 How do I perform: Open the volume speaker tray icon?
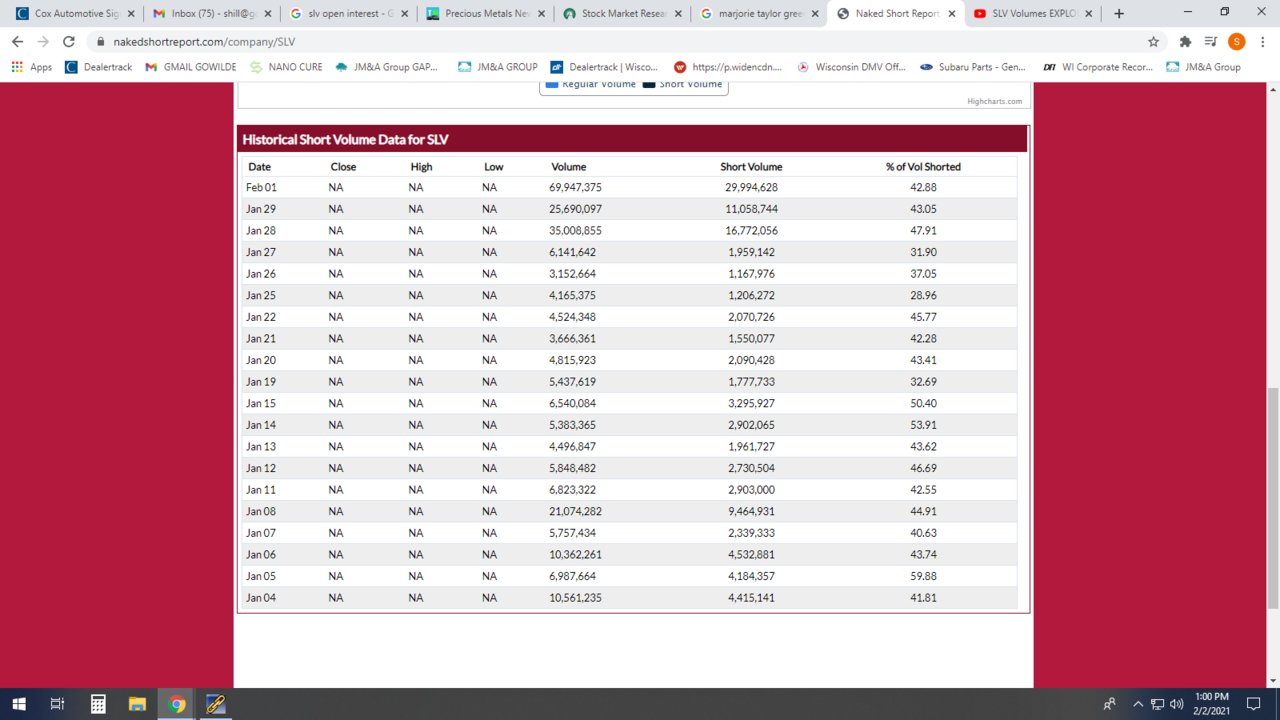(1176, 704)
